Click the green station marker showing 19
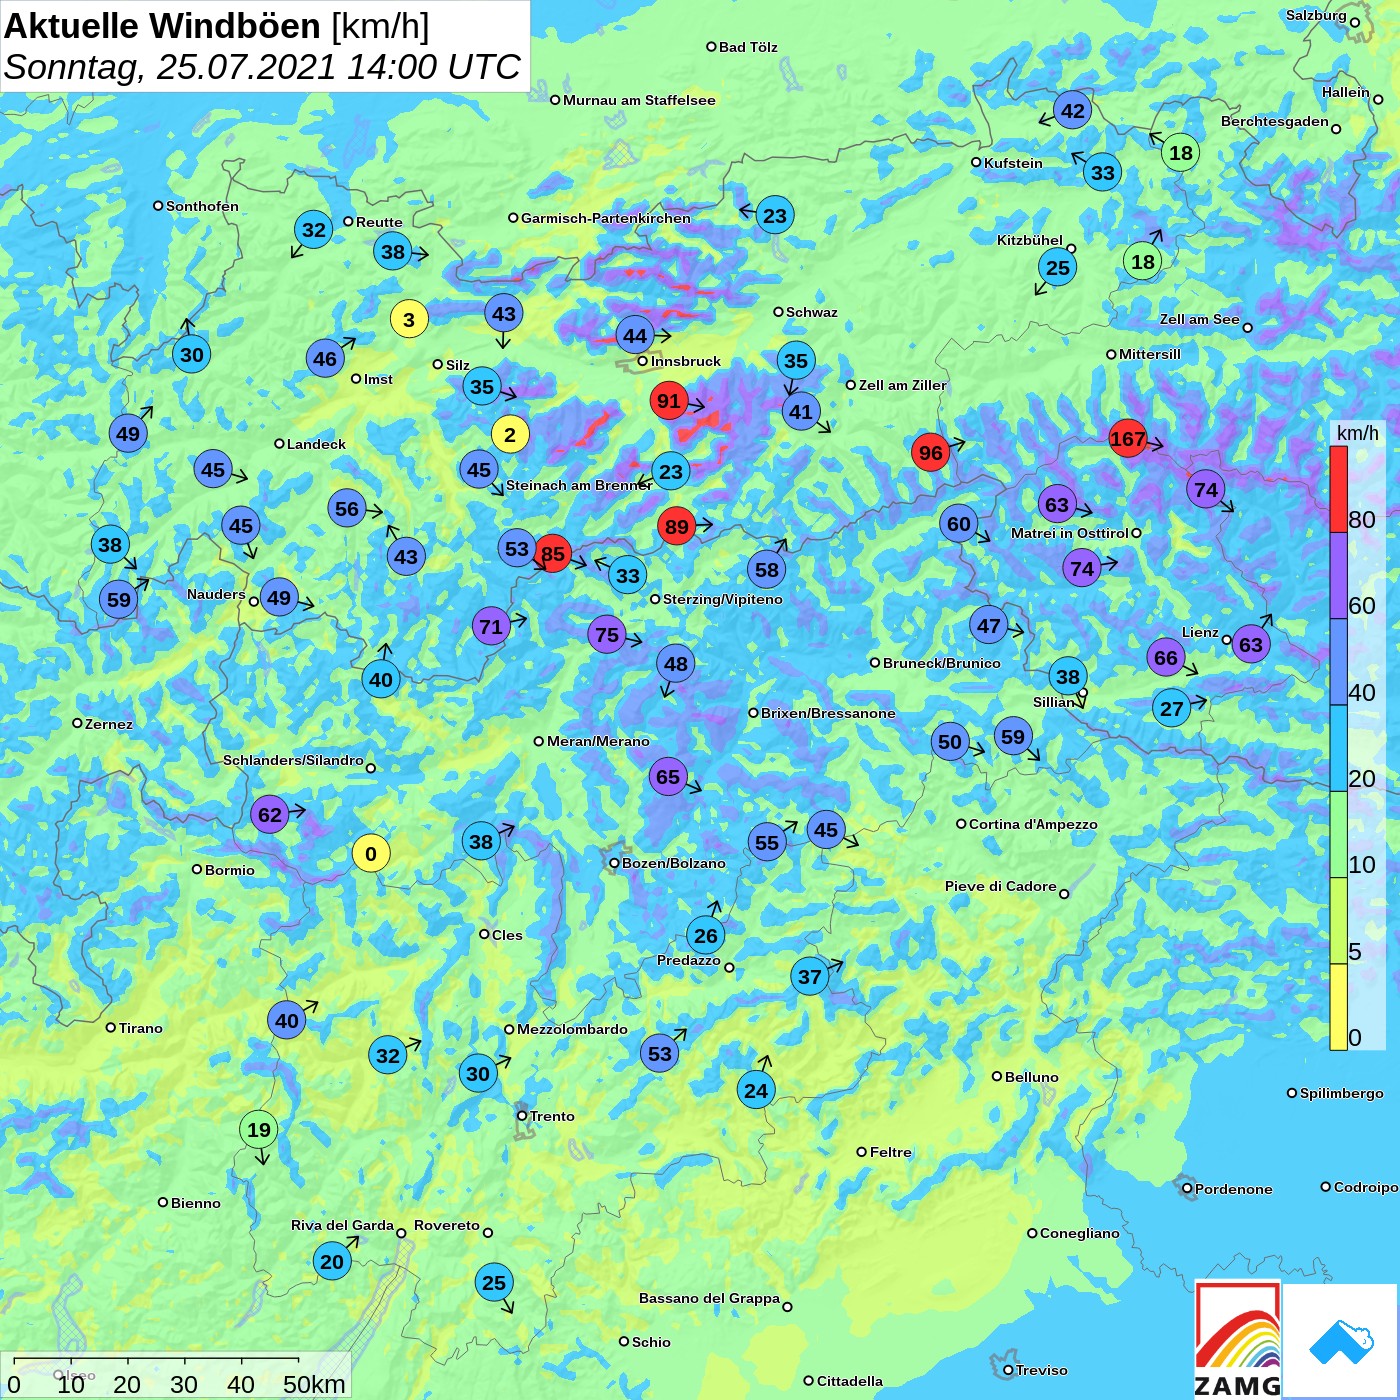The height and width of the screenshot is (1400, 1400). (259, 1130)
